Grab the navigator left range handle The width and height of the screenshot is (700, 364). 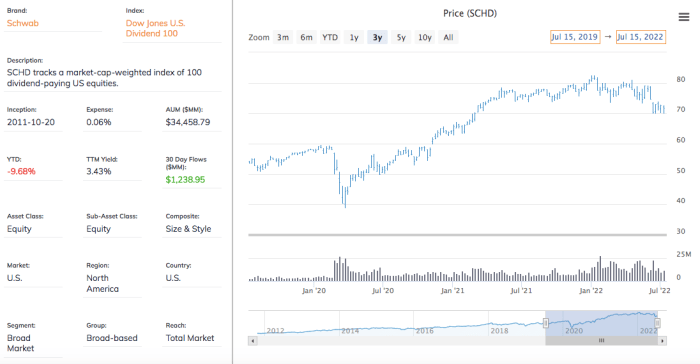(546, 323)
